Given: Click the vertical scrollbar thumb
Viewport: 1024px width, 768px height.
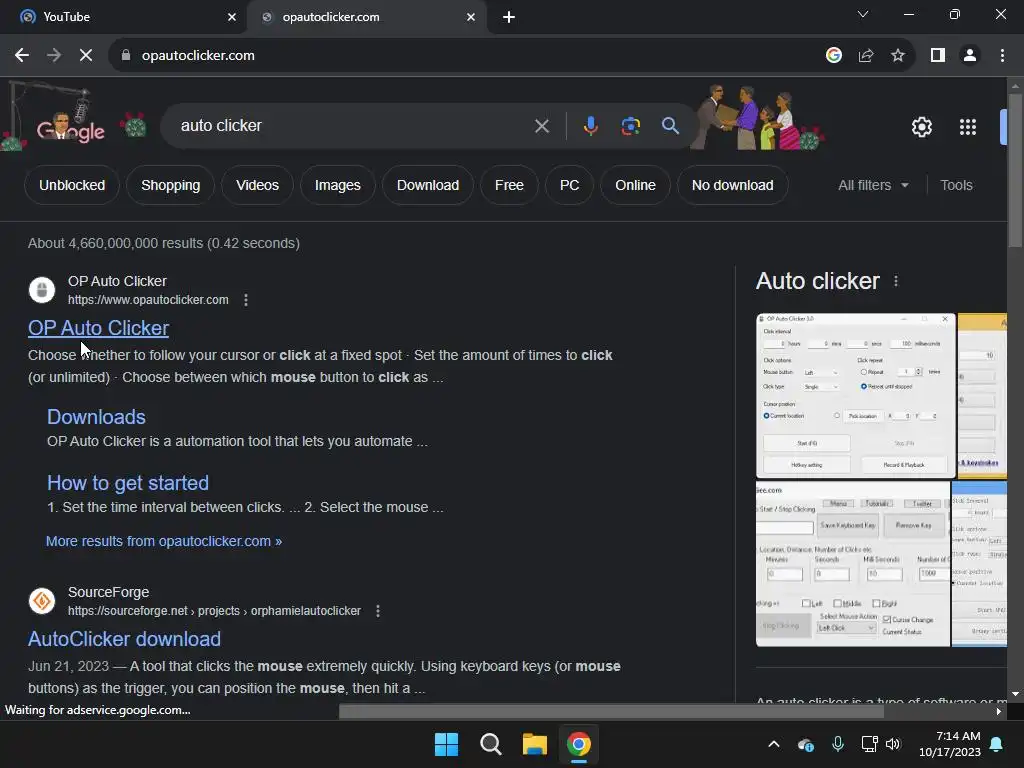Looking at the screenshot, I should (x=1015, y=170).
